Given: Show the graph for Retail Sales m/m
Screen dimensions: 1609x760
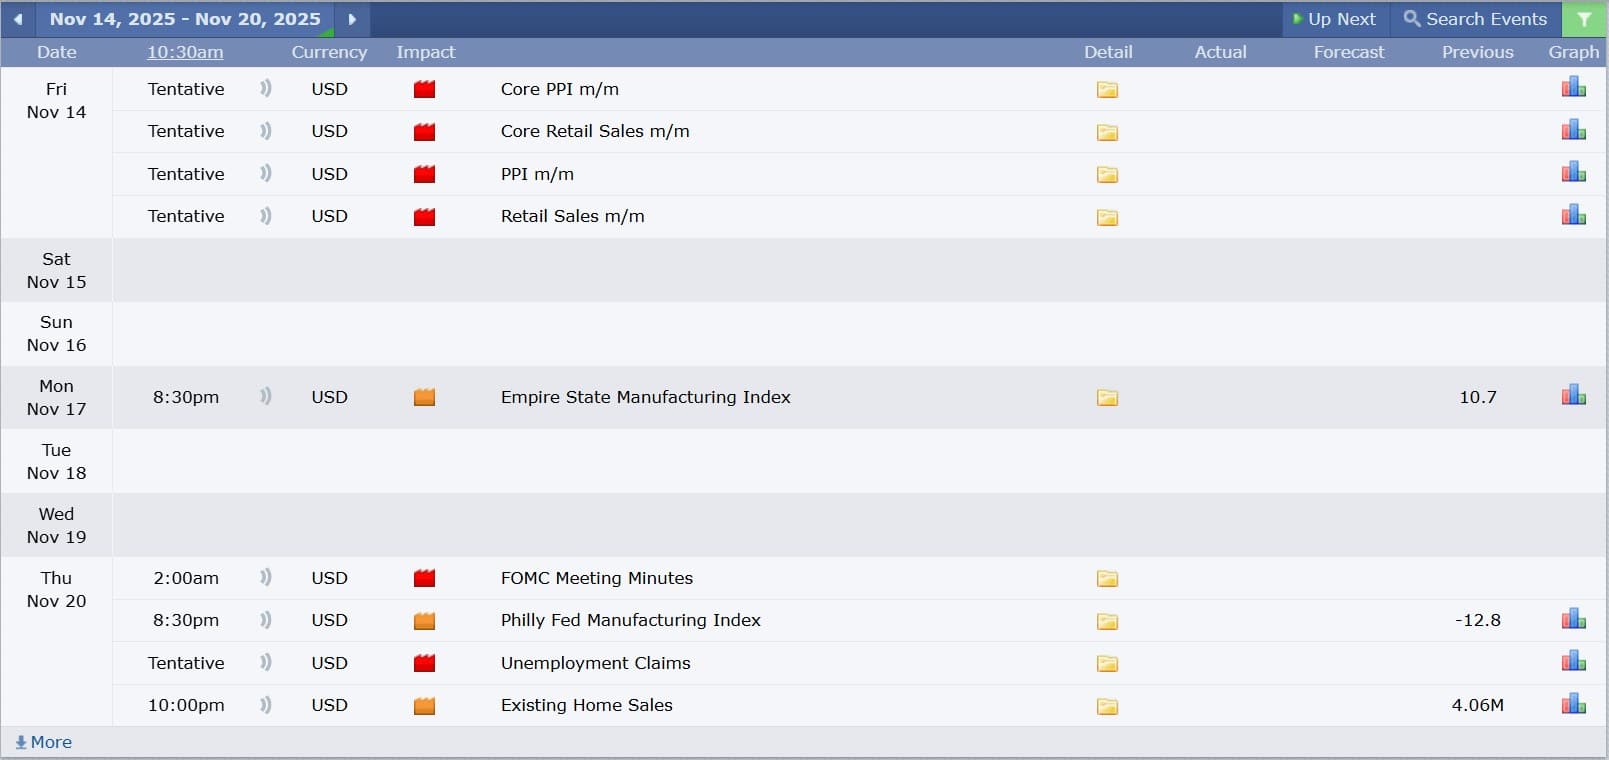Looking at the screenshot, I should (1573, 215).
